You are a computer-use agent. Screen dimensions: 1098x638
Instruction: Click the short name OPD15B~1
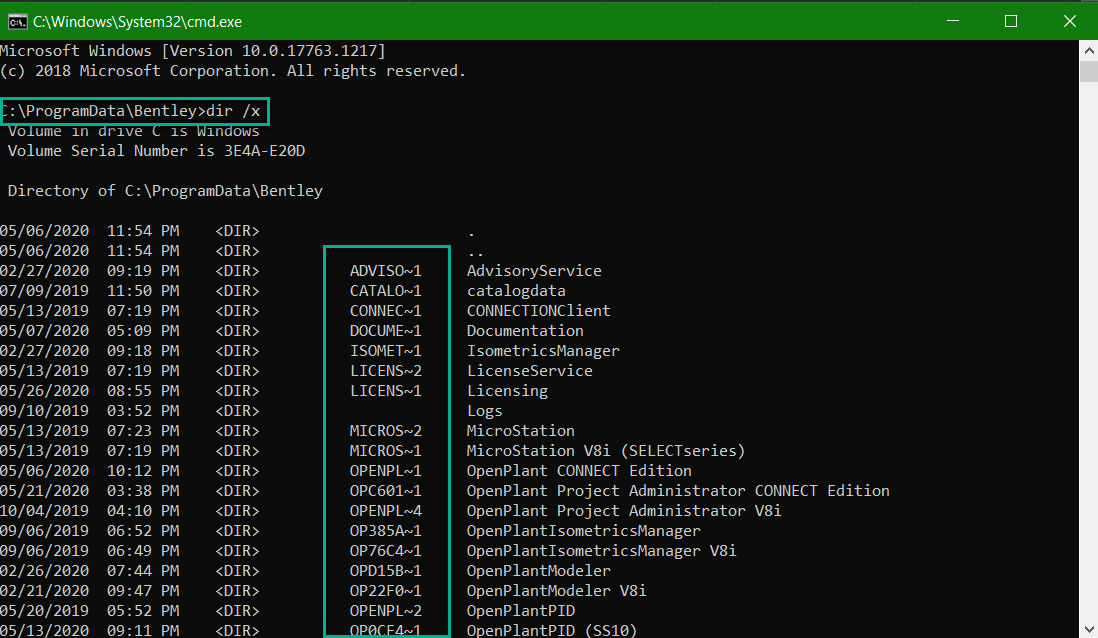386,571
